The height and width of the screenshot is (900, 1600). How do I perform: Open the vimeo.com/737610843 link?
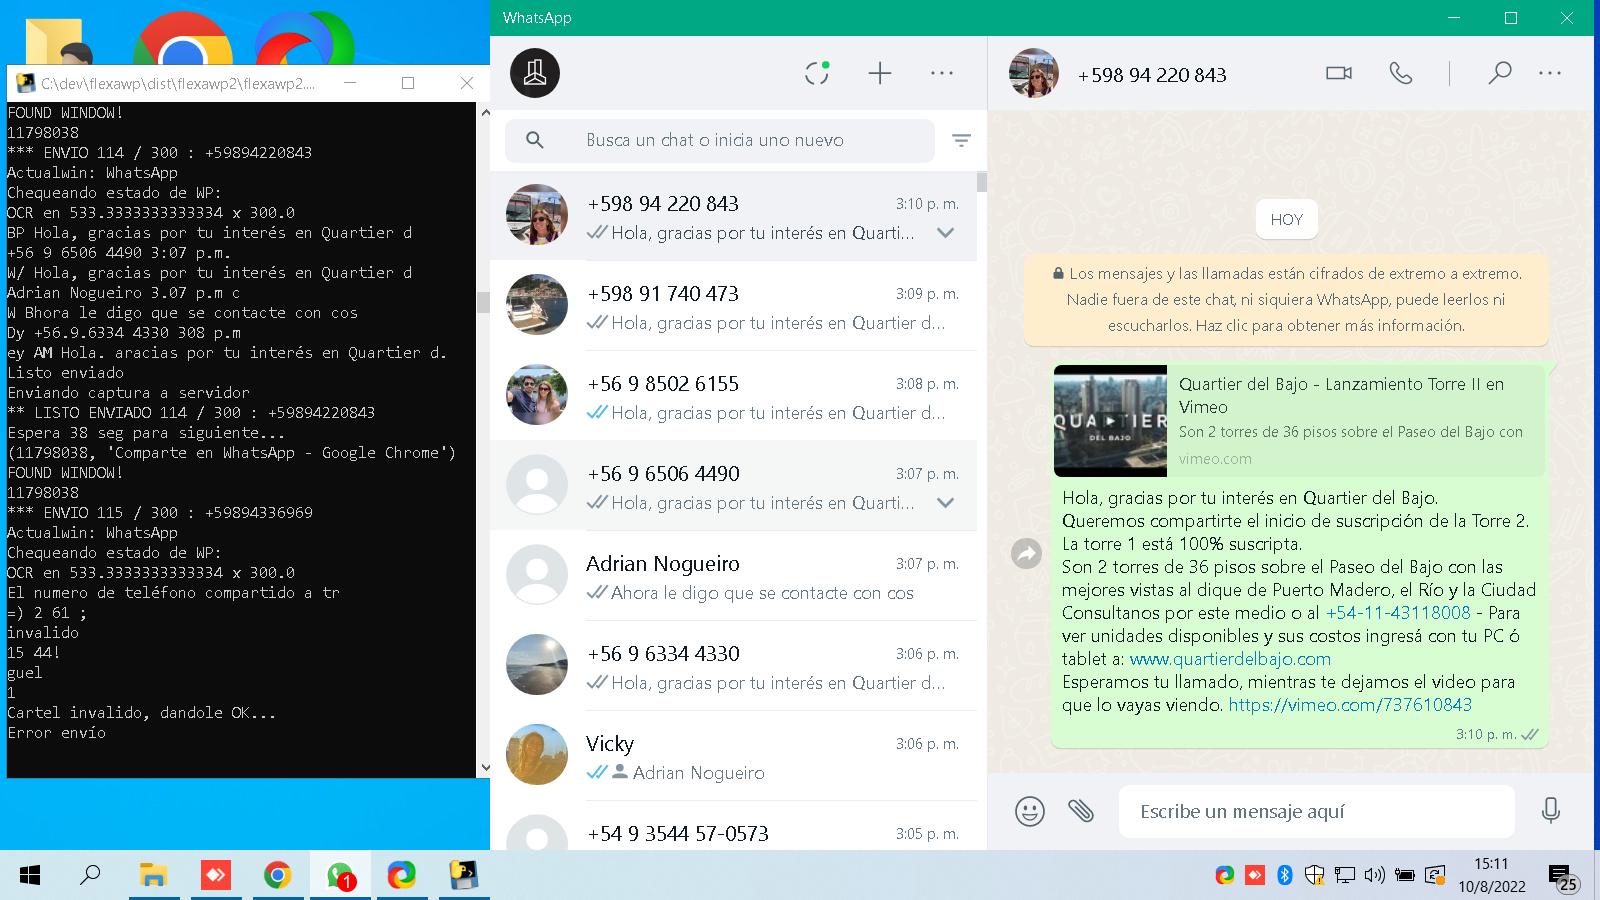point(1350,705)
